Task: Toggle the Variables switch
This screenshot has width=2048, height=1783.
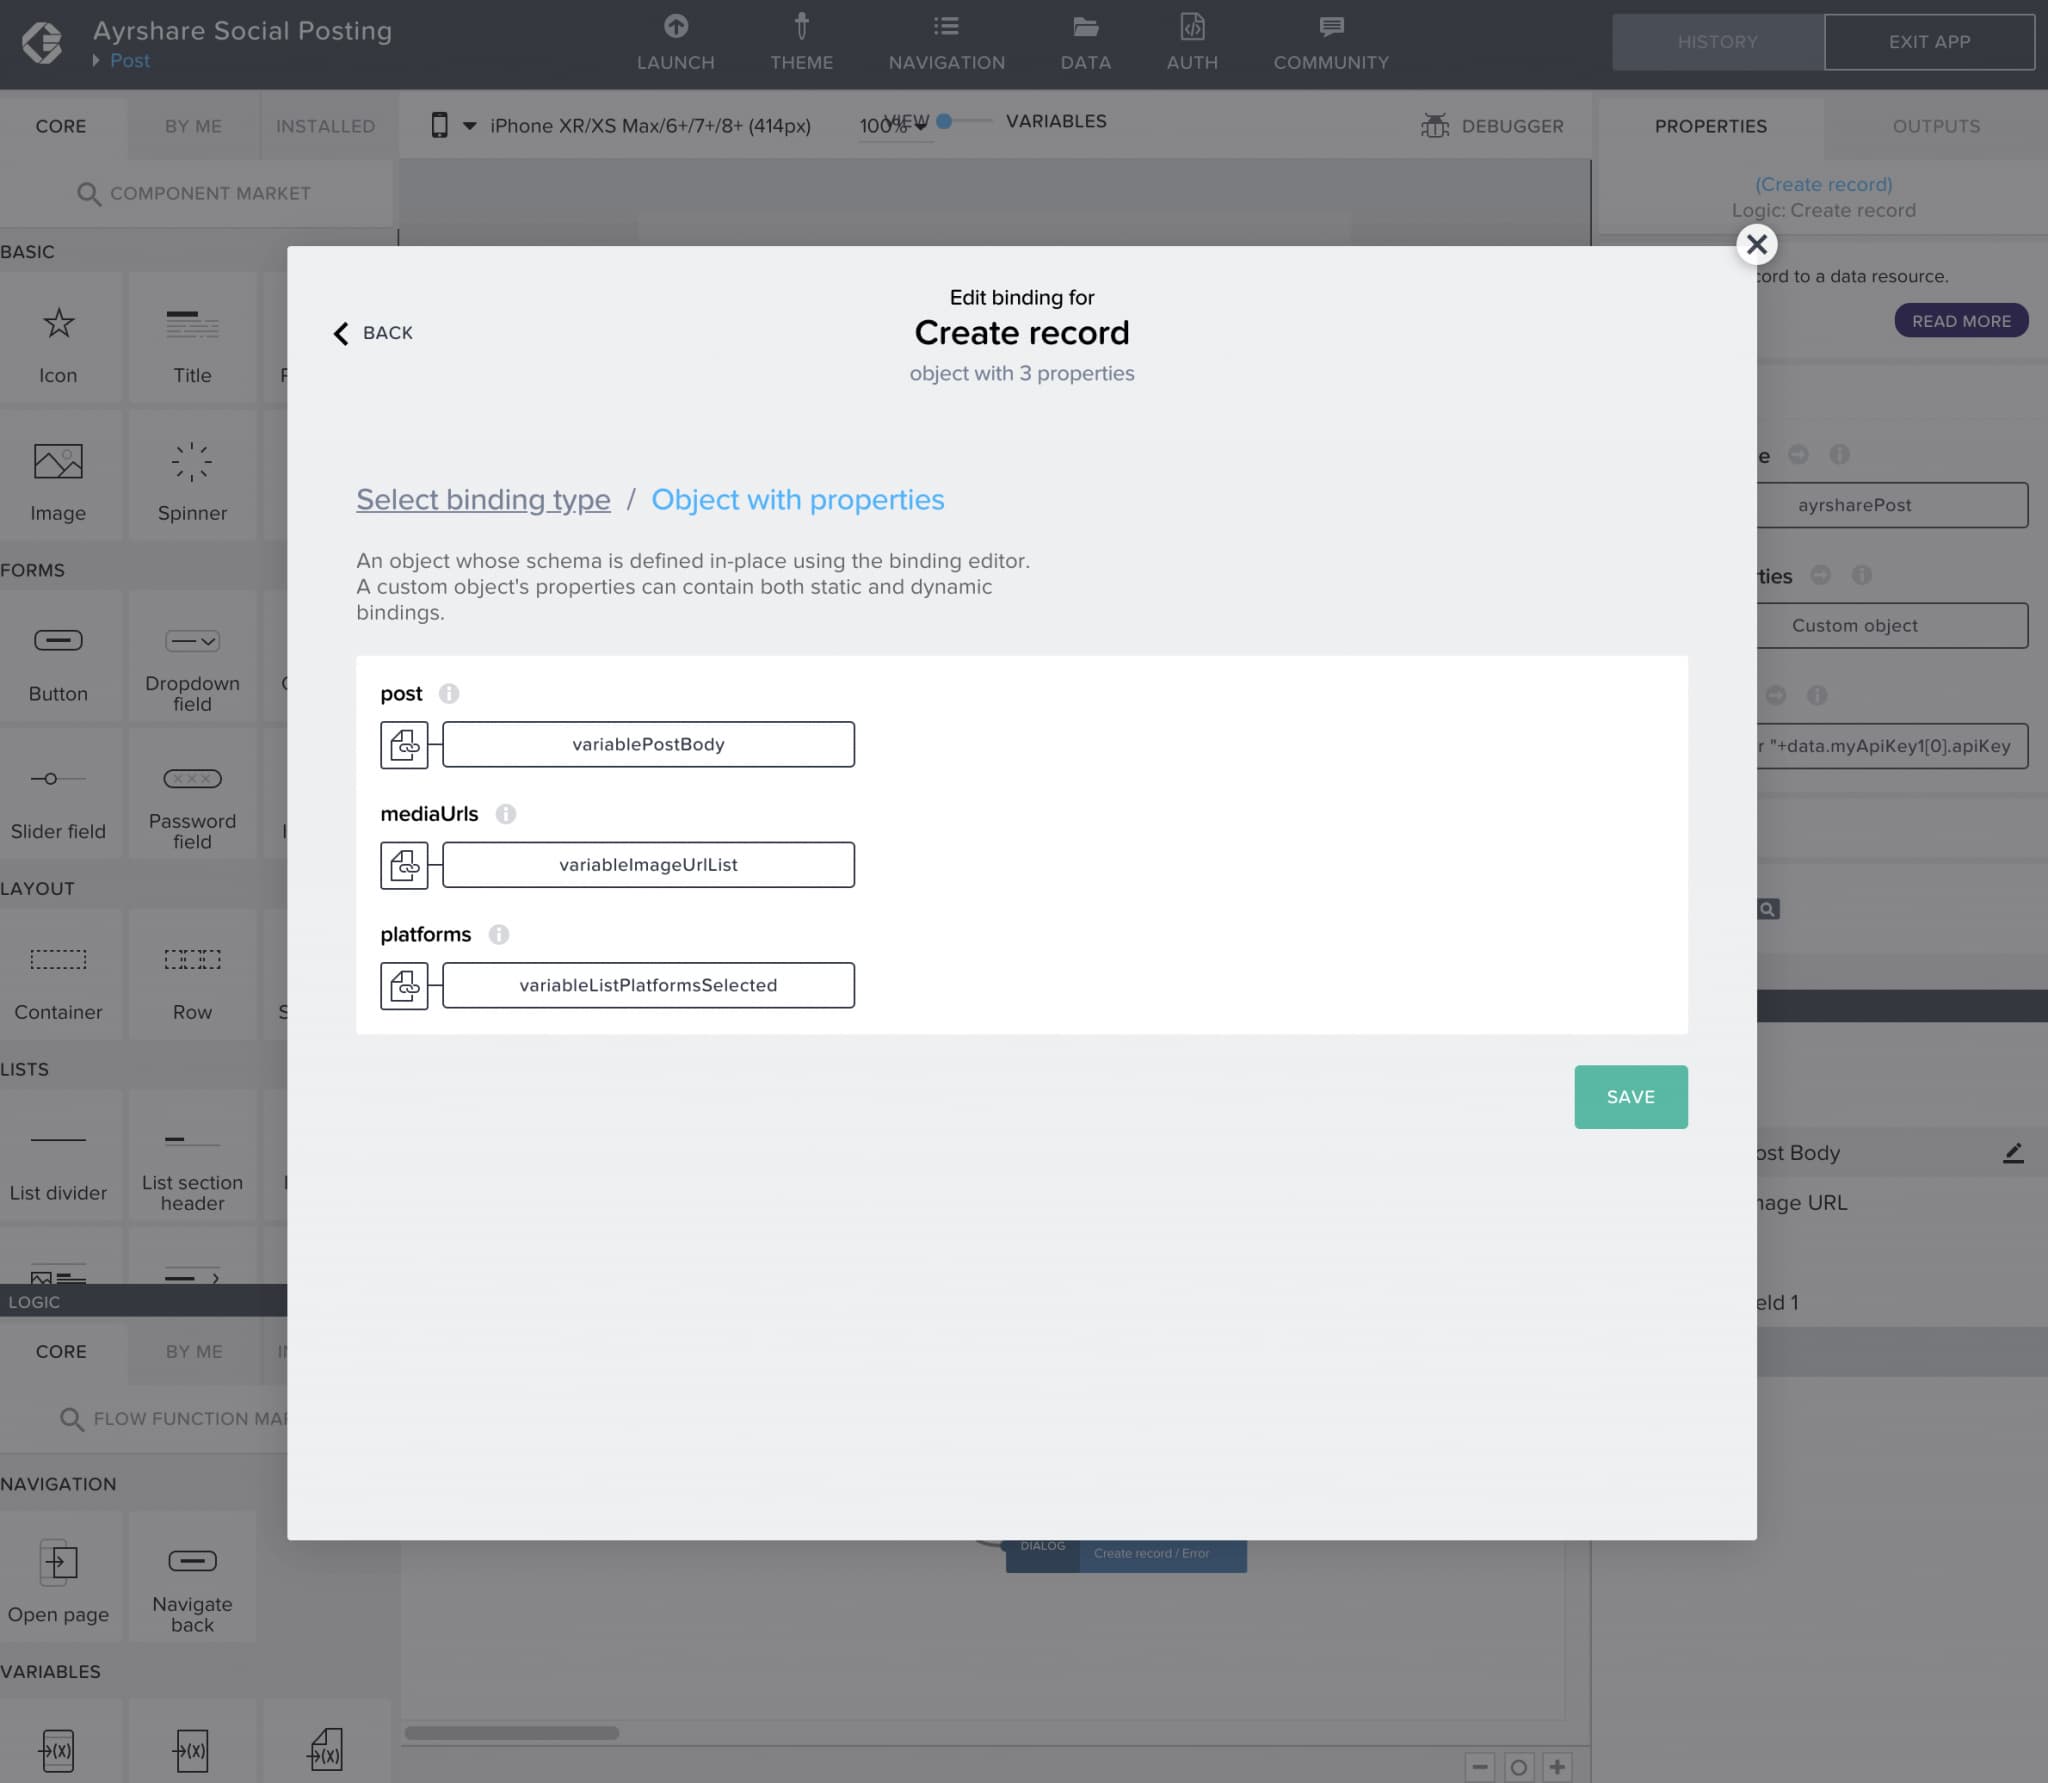Action: tap(944, 122)
